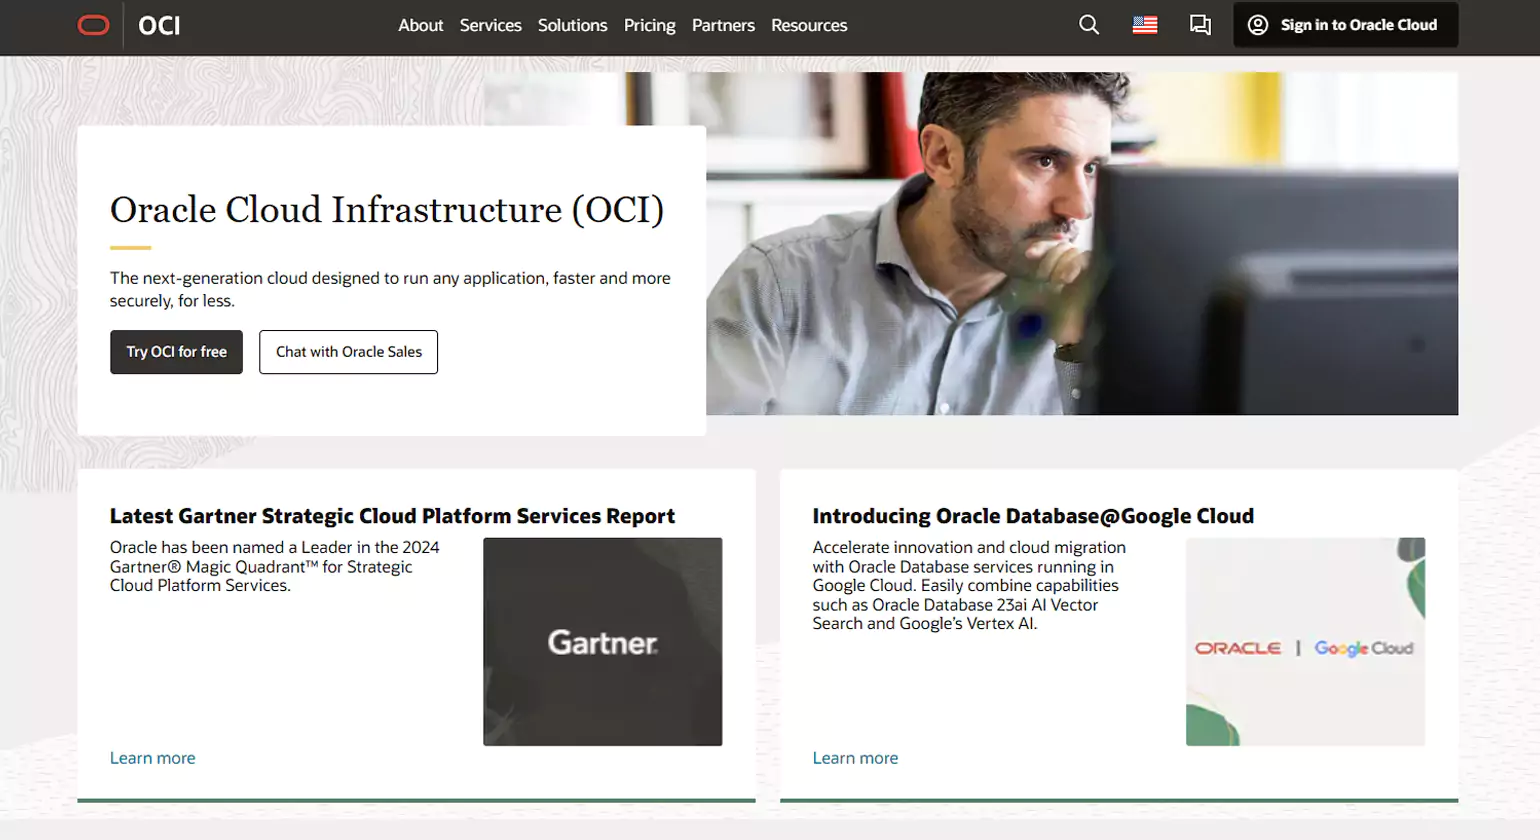
Task: Click the Oracle logo in the header
Action: pos(94,25)
